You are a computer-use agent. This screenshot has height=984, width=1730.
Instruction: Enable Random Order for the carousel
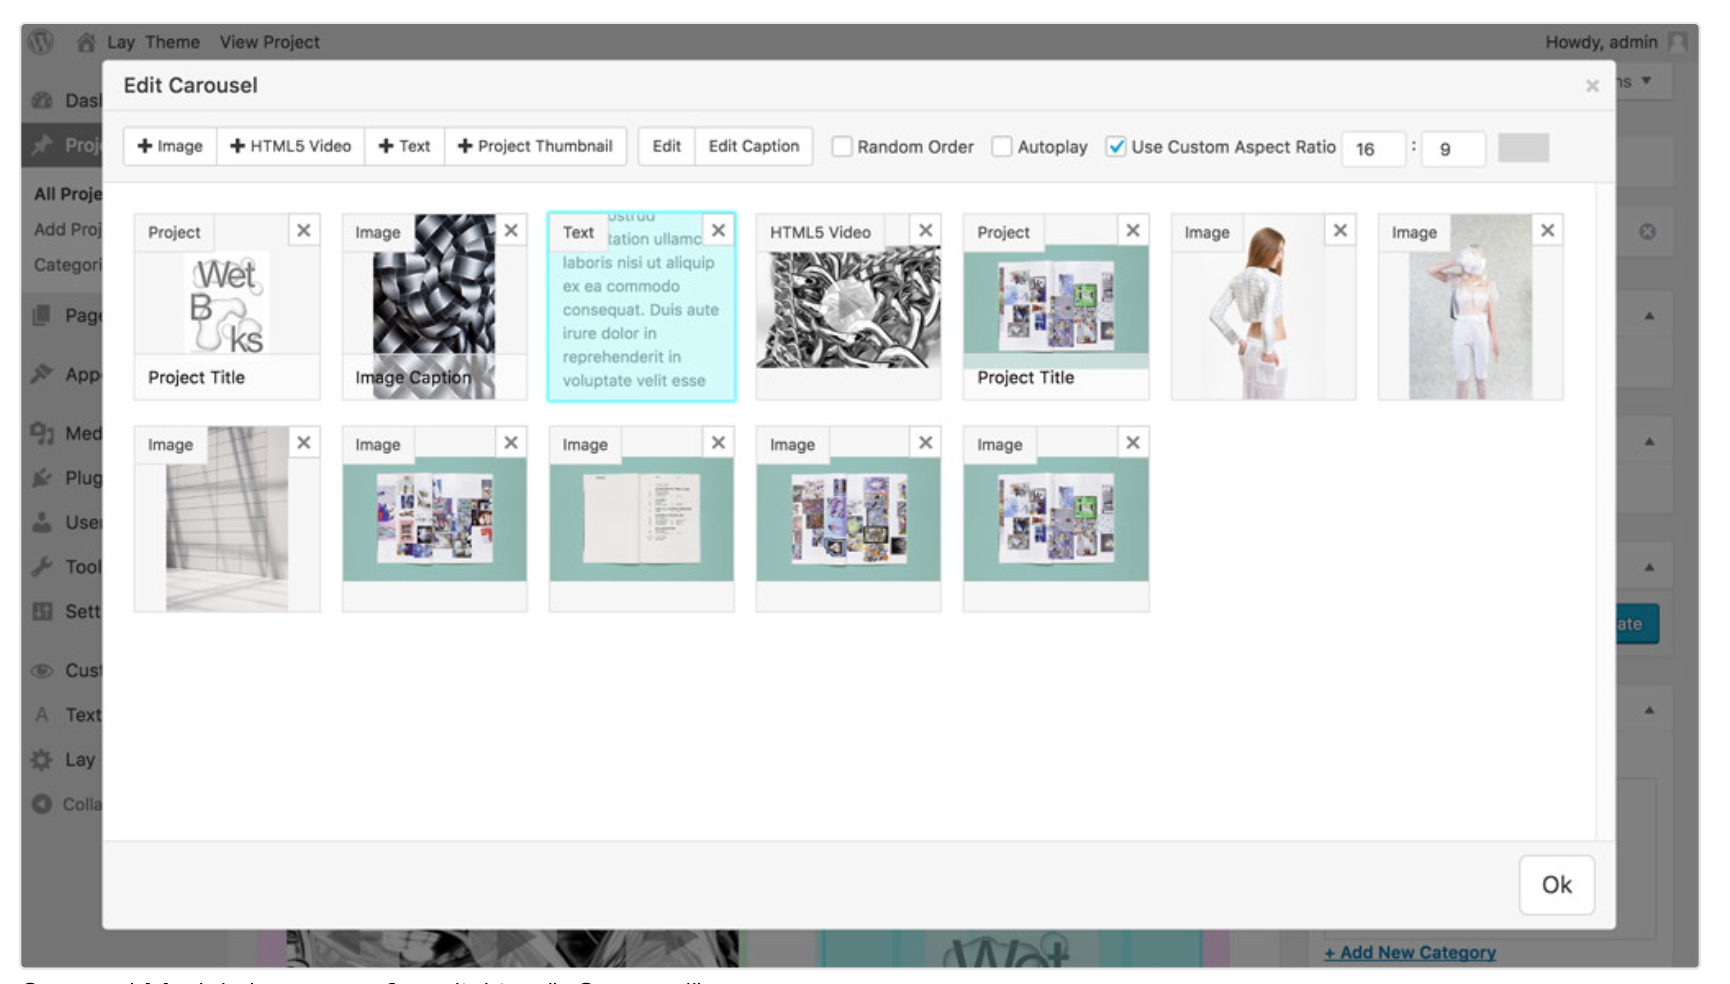(x=841, y=146)
